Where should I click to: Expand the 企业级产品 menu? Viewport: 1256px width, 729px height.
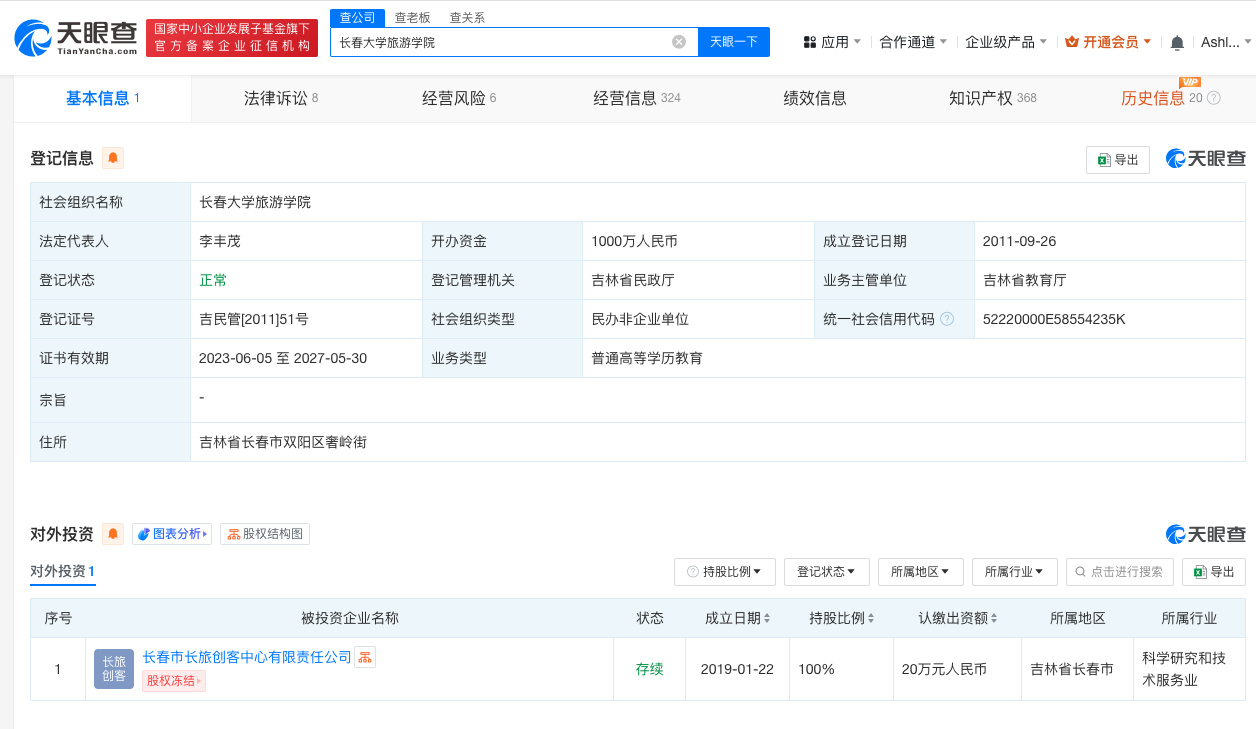(x=1006, y=42)
